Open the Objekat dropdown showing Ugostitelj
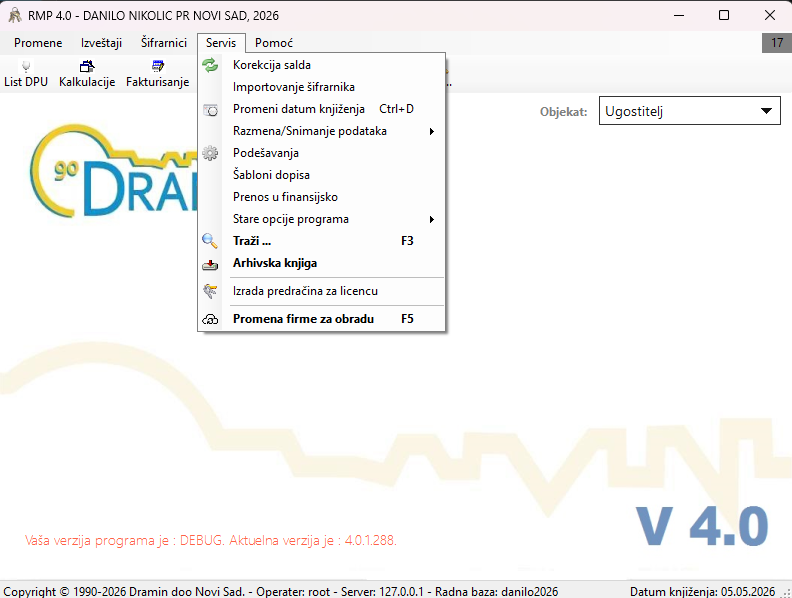Viewport: 792px width, 598px height. coord(689,111)
